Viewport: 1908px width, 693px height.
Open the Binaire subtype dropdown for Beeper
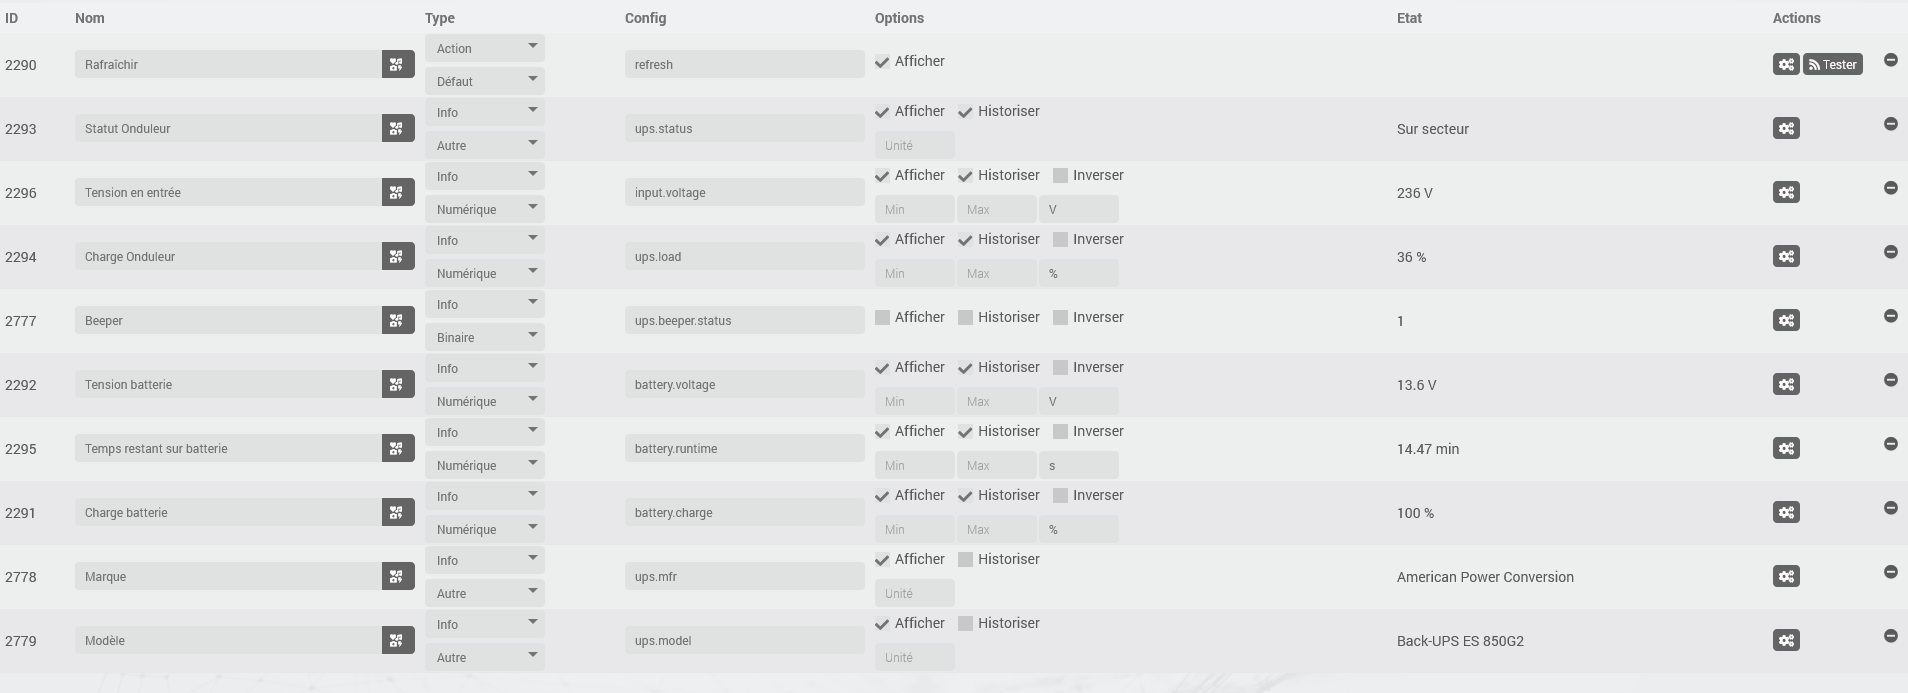click(484, 337)
